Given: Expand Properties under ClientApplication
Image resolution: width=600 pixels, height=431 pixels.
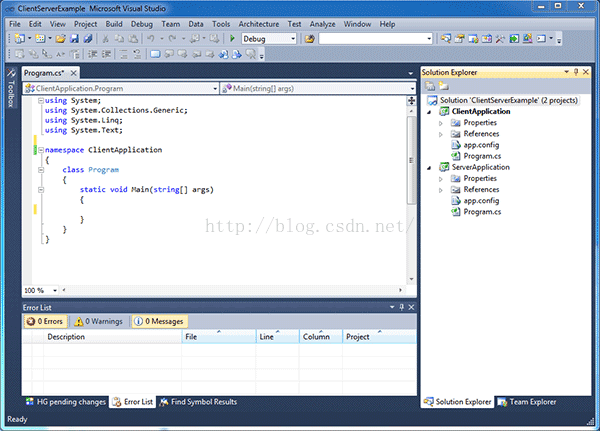Looking at the screenshot, I should point(441,123).
